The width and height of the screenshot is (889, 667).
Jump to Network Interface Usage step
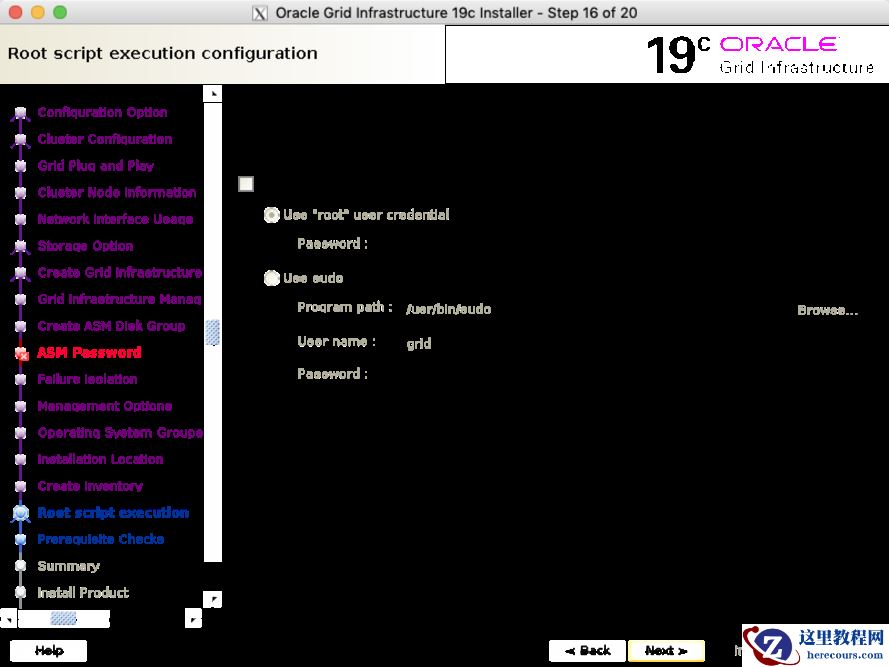point(115,219)
